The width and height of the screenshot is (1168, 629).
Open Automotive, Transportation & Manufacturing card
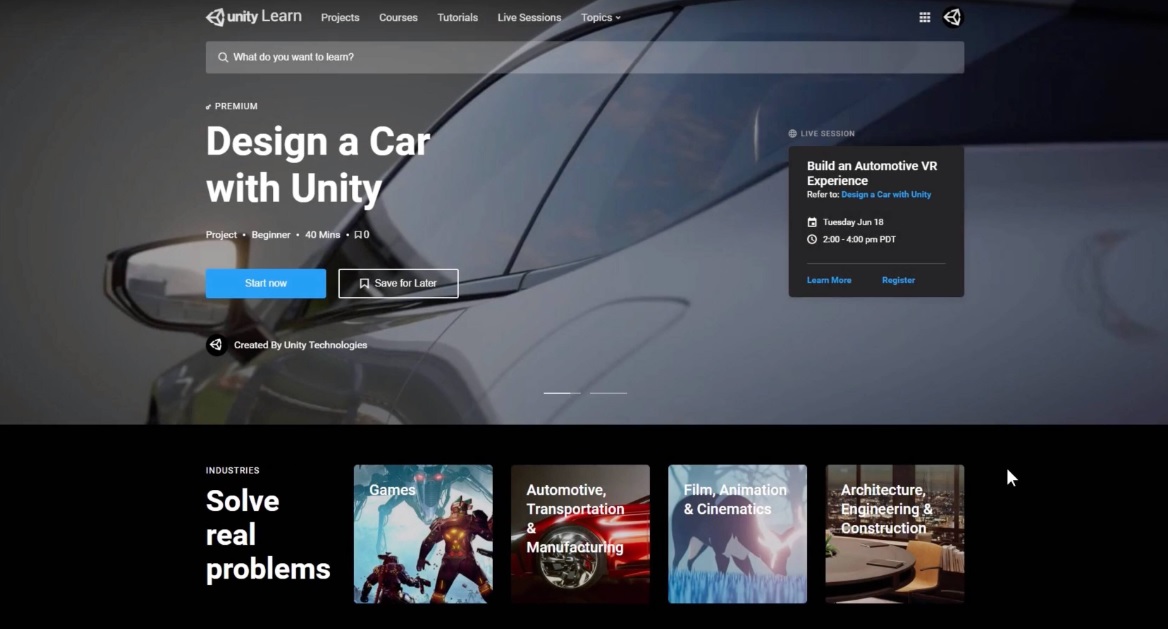pyautogui.click(x=580, y=534)
